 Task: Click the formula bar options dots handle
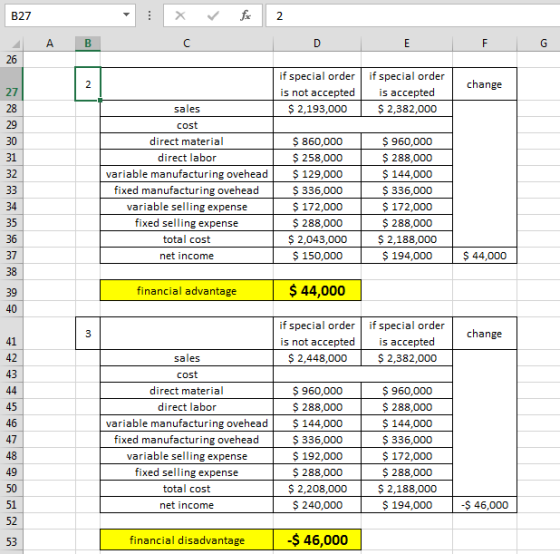[149, 15]
